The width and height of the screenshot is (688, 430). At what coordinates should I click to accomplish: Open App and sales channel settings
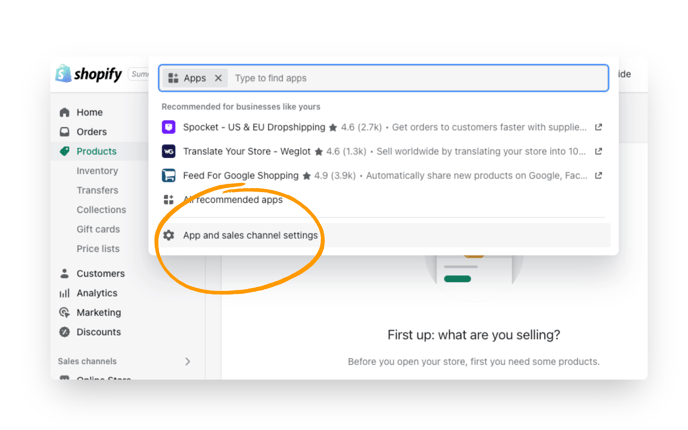pos(250,235)
